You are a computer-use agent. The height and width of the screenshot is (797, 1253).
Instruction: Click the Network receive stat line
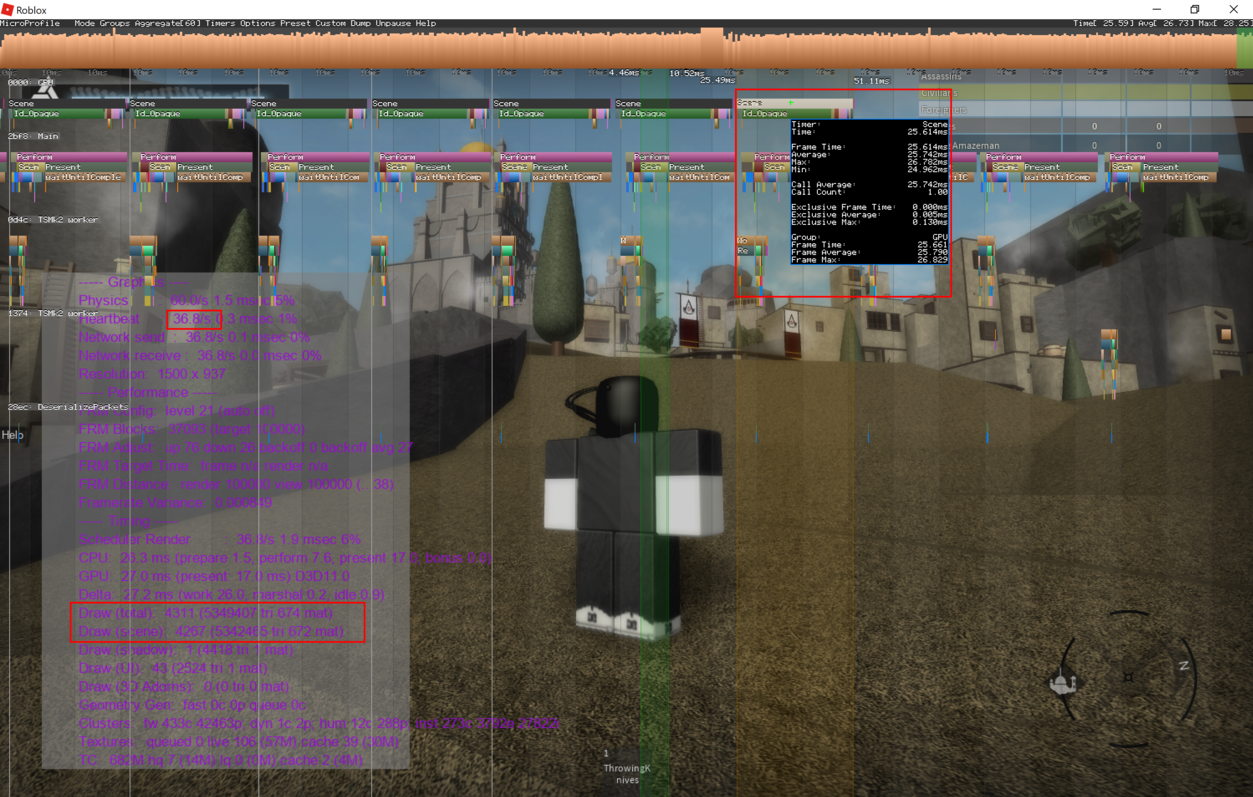pos(200,355)
